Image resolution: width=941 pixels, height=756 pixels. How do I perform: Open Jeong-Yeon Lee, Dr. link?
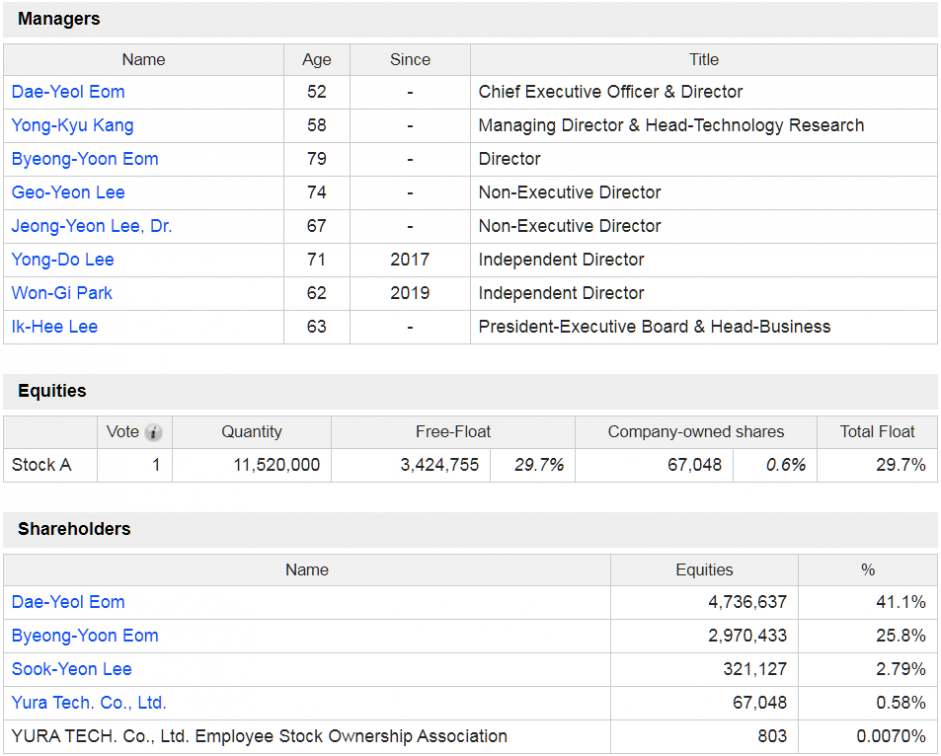click(92, 226)
